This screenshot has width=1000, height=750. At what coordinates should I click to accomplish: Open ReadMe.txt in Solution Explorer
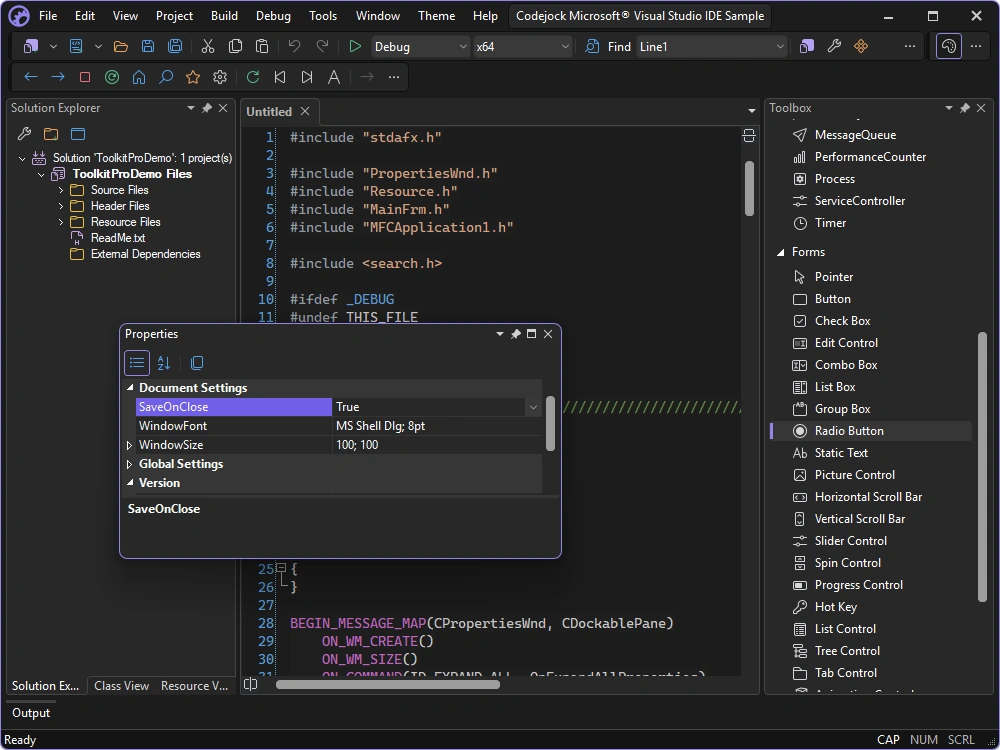(118, 238)
